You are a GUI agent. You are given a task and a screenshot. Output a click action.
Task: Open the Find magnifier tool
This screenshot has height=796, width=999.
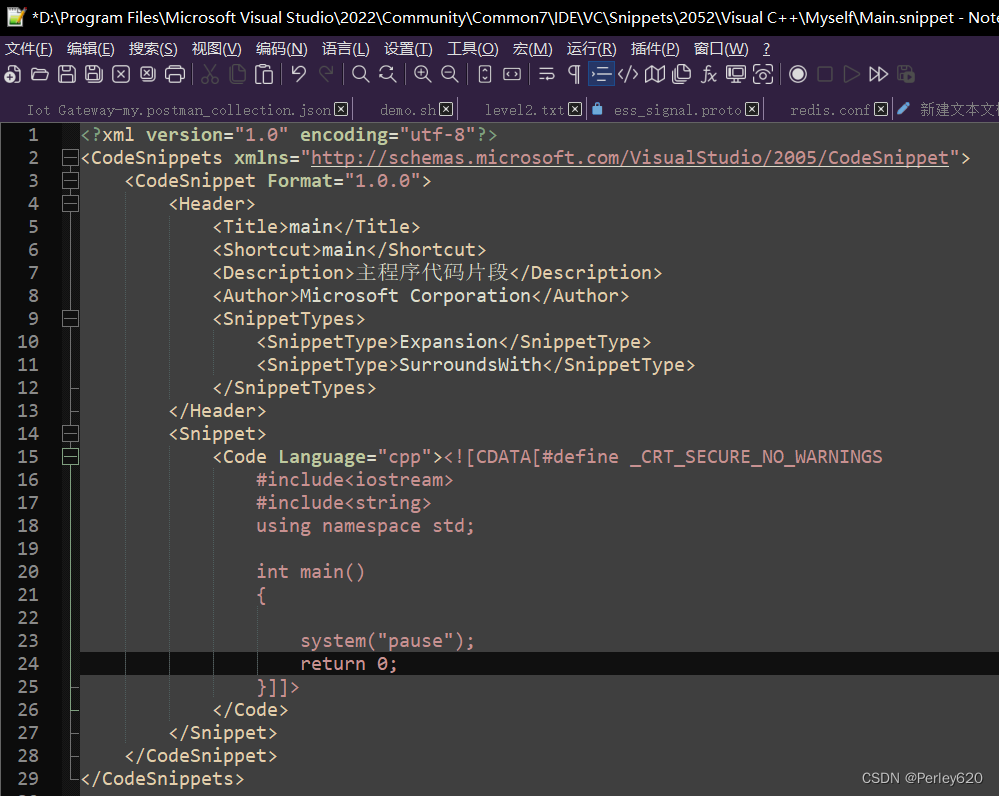click(x=361, y=75)
